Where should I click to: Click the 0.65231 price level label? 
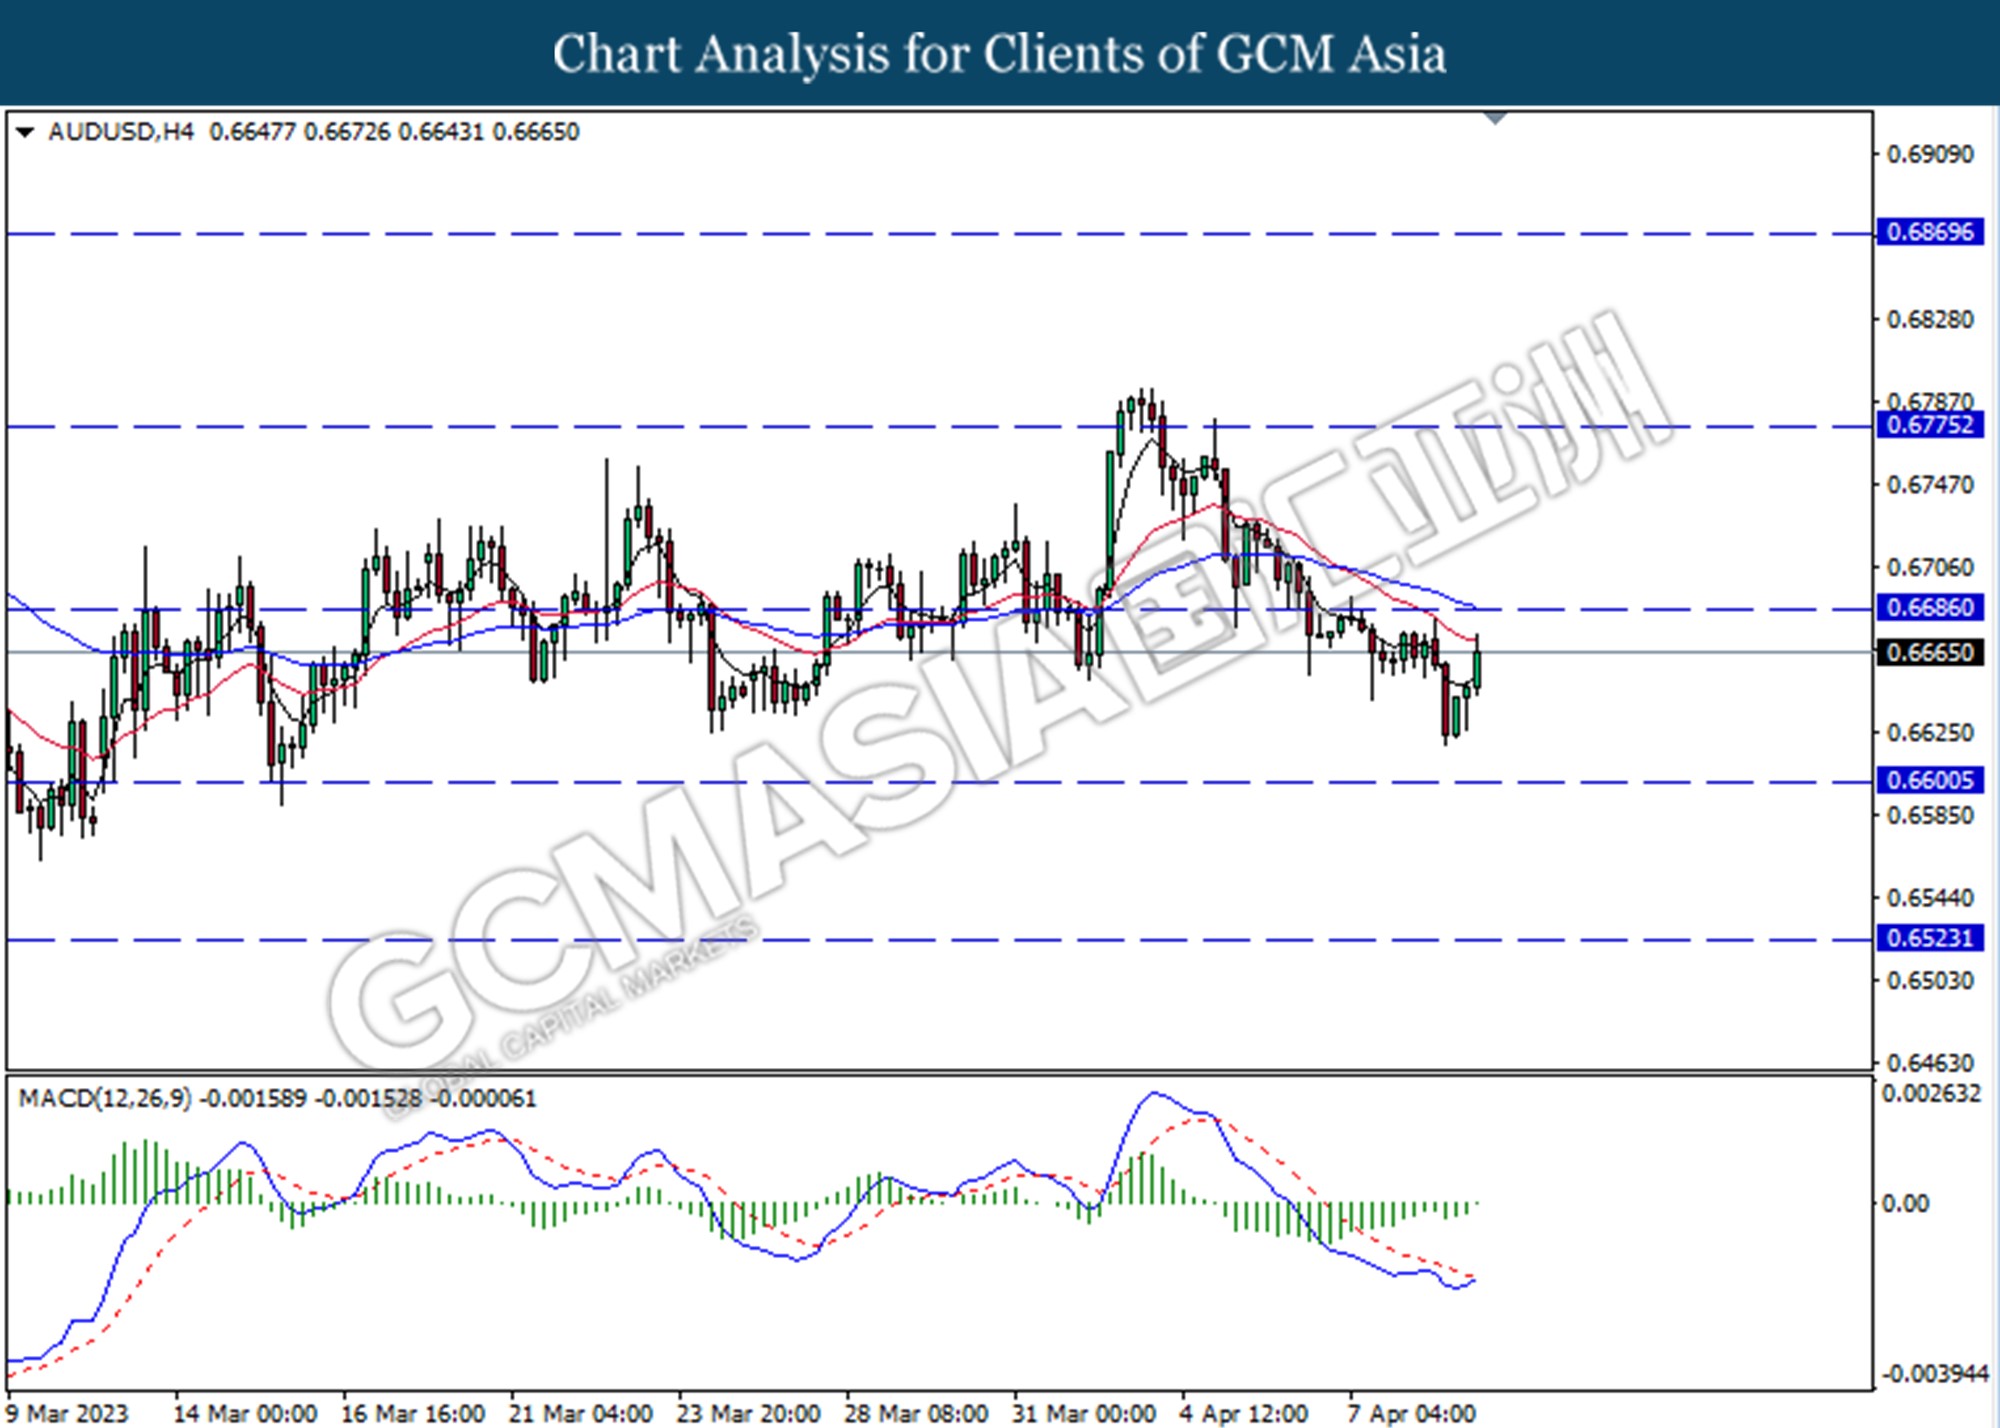tap(1930, 938)
